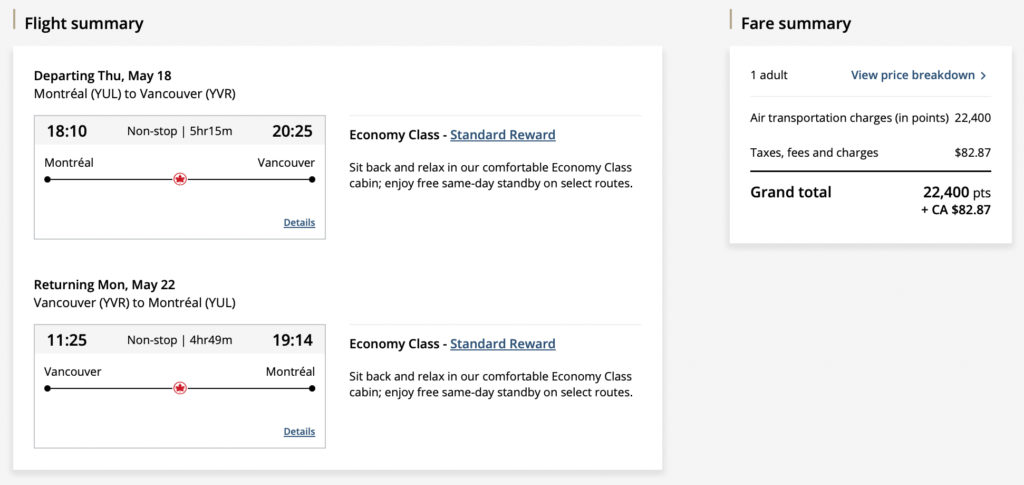Click the Flight summary heading

84,23
